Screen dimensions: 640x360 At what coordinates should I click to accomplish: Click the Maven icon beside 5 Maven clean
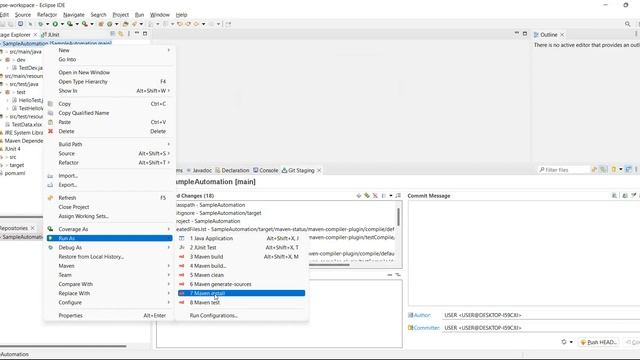coord(182,275)
